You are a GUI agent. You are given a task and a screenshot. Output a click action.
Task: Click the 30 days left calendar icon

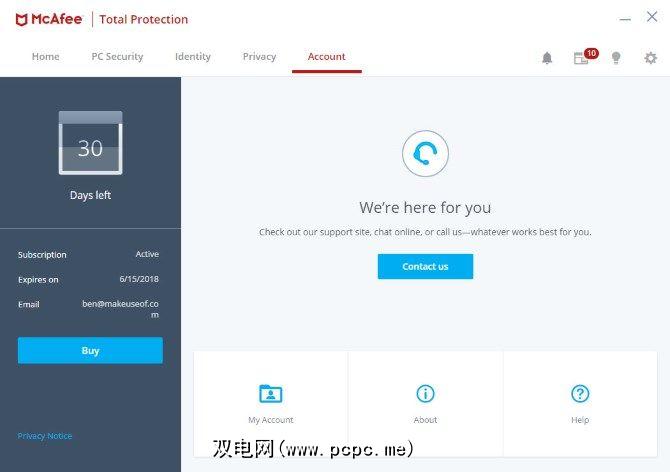click(x=91, y=143)
